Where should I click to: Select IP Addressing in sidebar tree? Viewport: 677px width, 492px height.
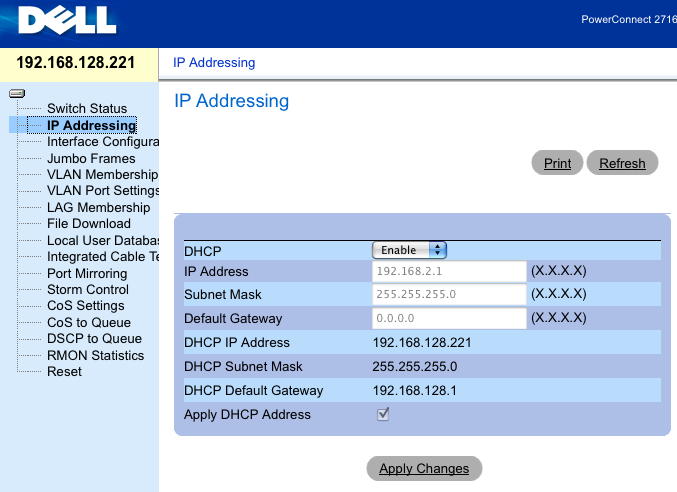click(x=92, y=125)
